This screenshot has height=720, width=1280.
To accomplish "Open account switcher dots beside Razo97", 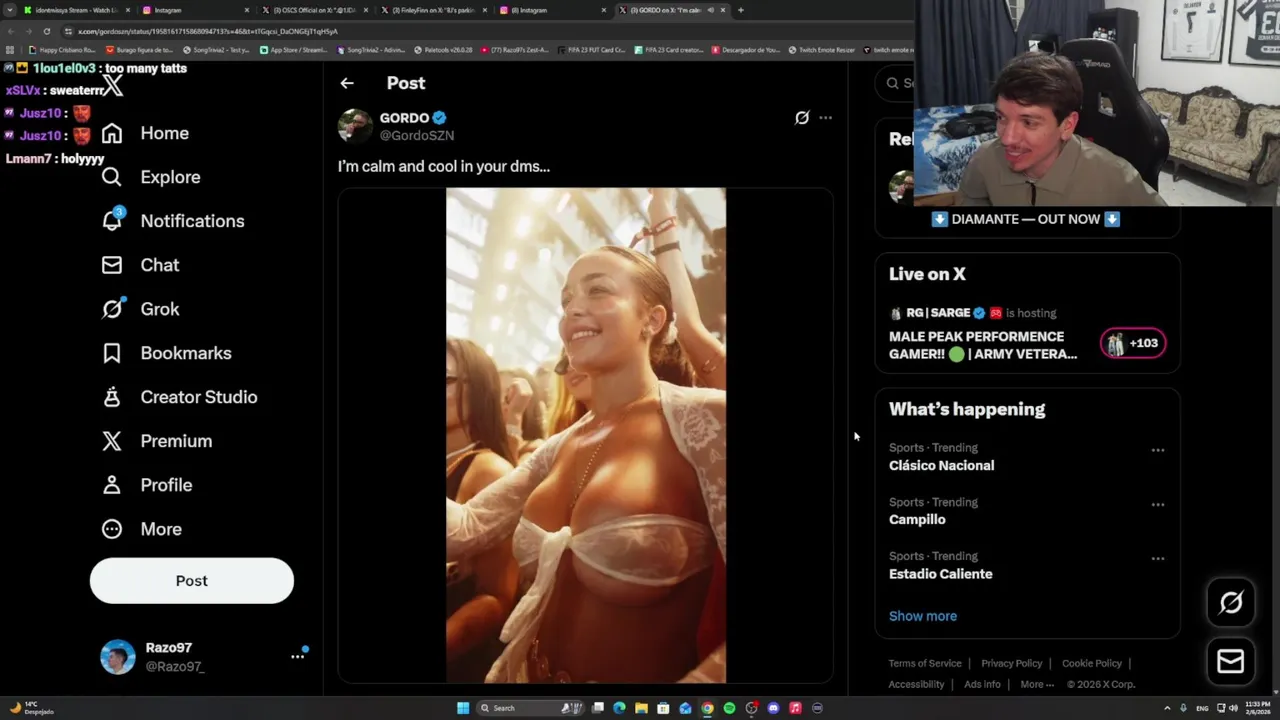I will (x=297, y=656).
